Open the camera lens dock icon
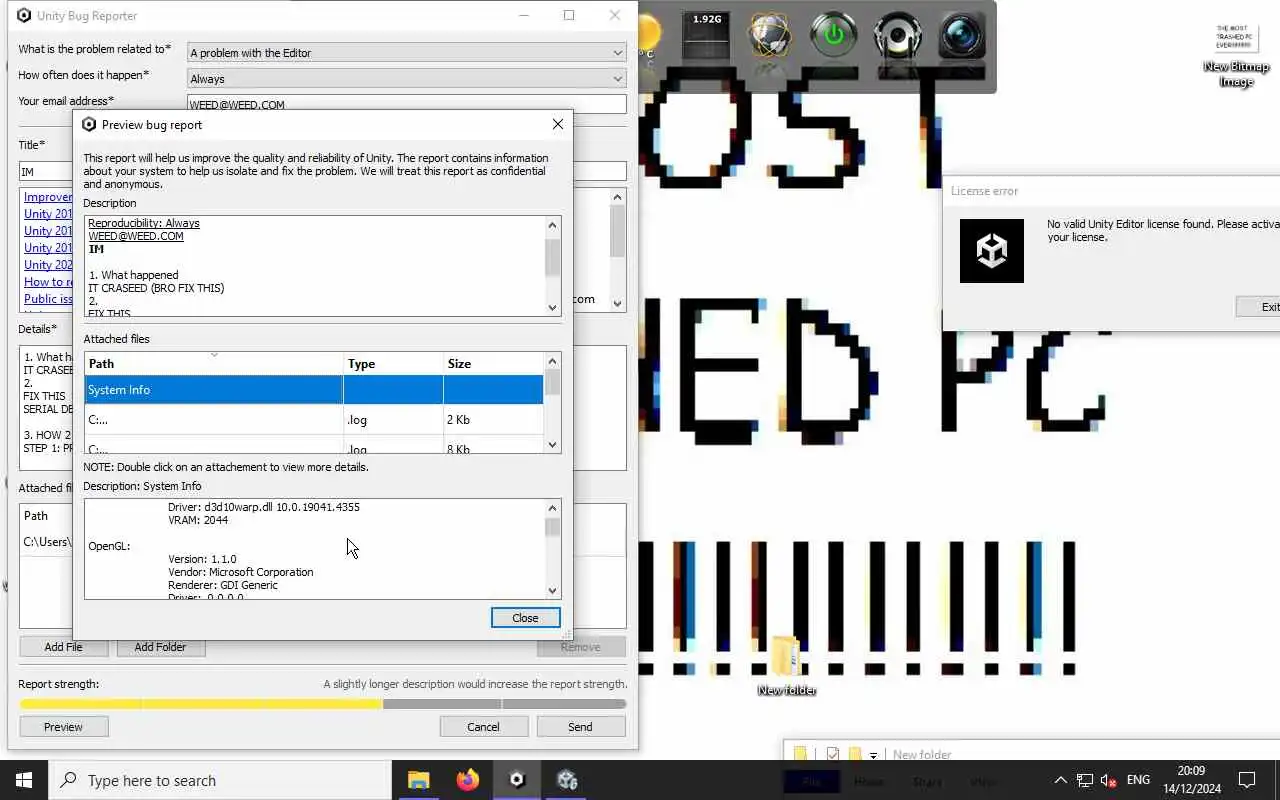The height and width of the screenshot is (800, 1280). 962,36
